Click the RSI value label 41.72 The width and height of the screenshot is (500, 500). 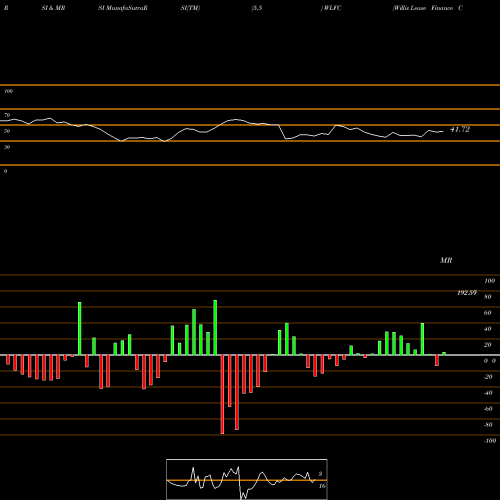click(460, 129)
